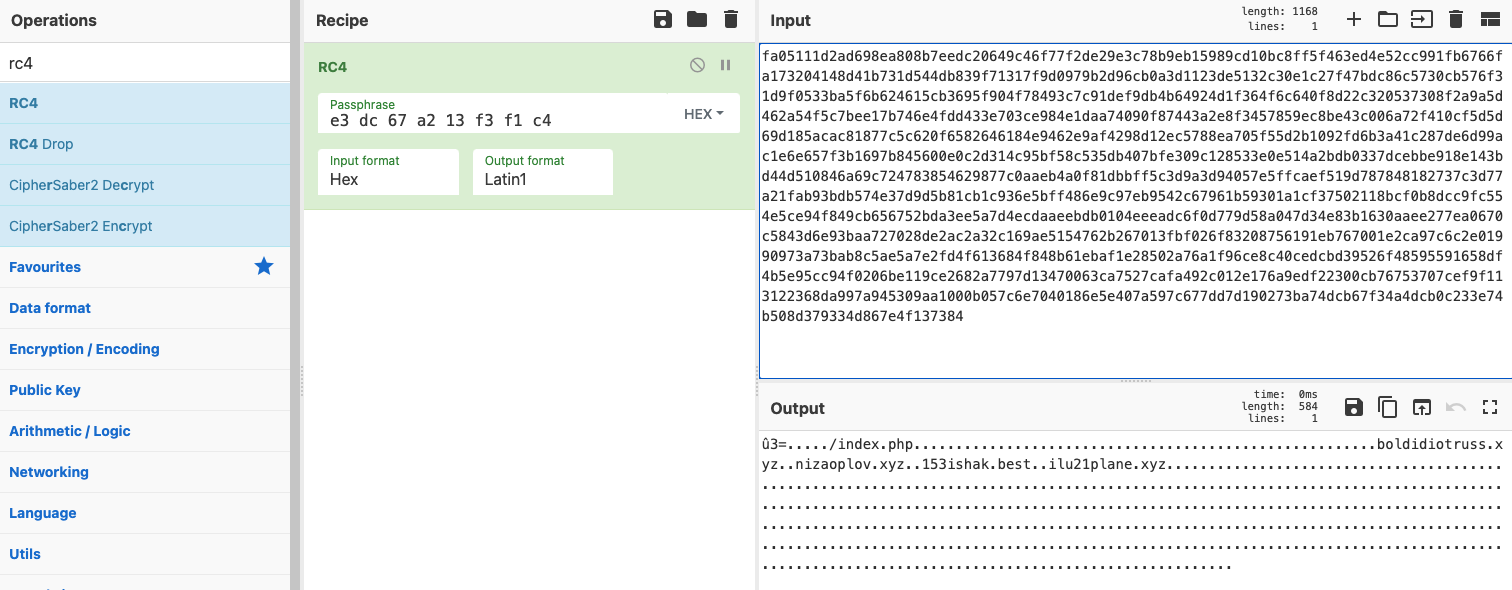Save the current recipe

tap(662, 20)
